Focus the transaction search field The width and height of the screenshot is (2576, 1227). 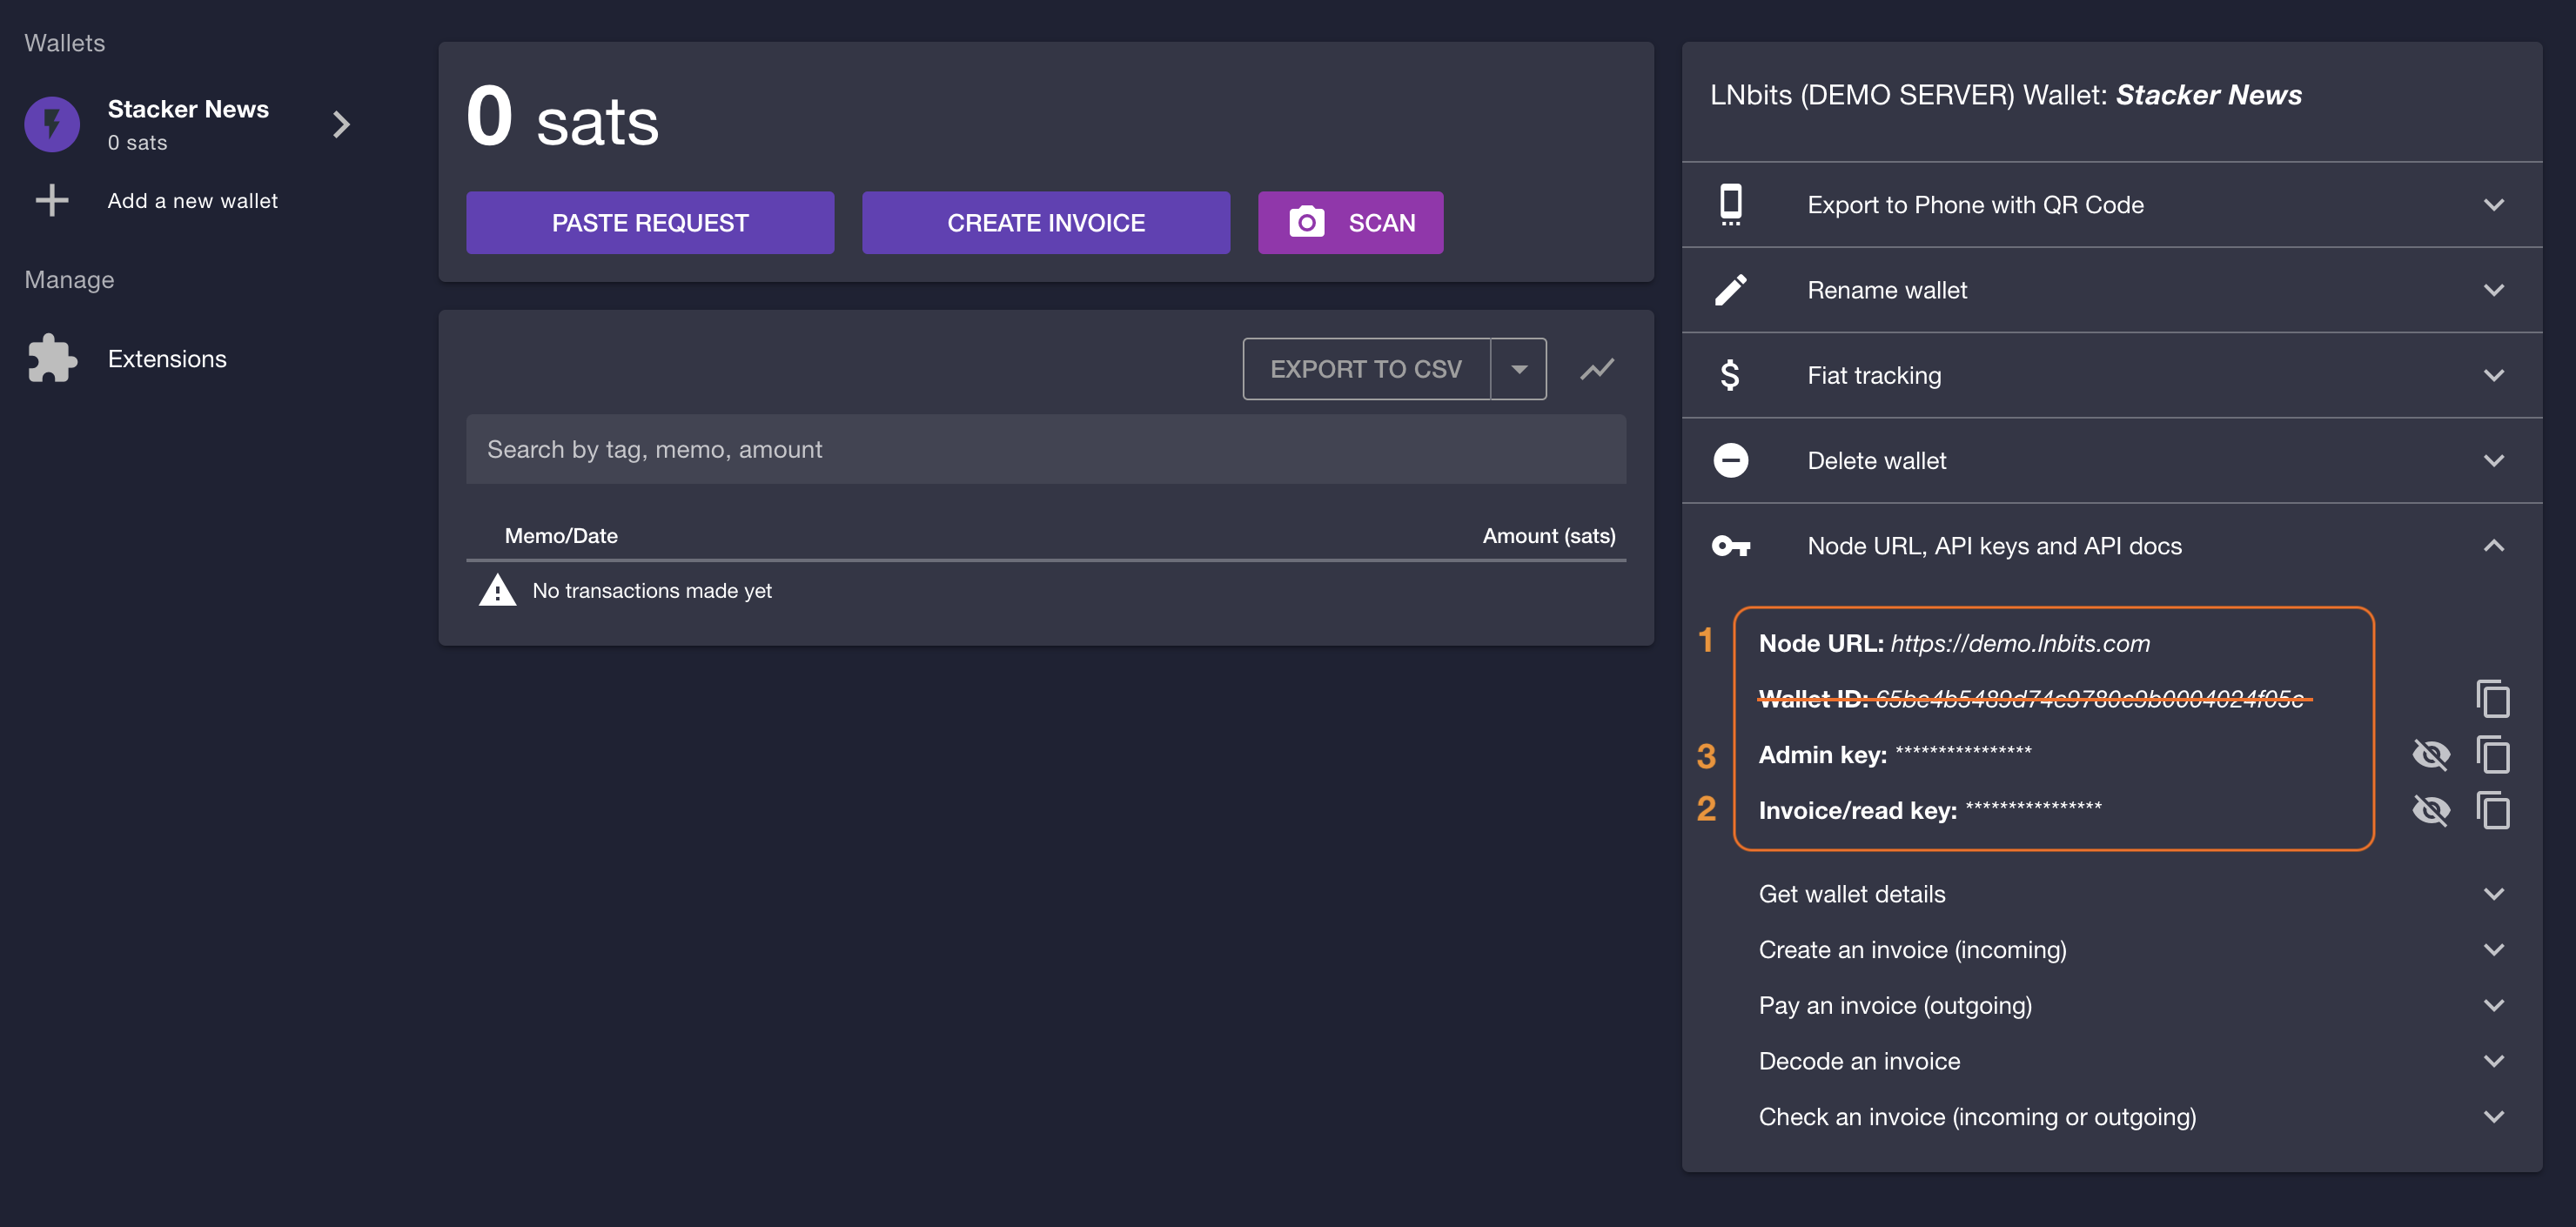tap(1046, 449)
